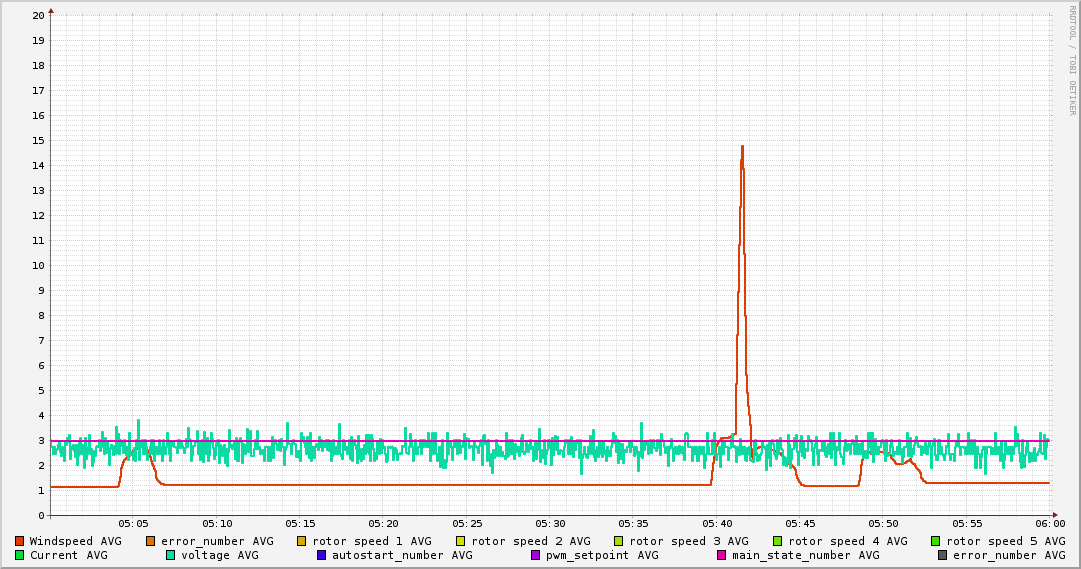Viewport: 1081px width, 569px height.
Task: Click the red Windspeed AVG legend swatch
Action: point(20,541)
